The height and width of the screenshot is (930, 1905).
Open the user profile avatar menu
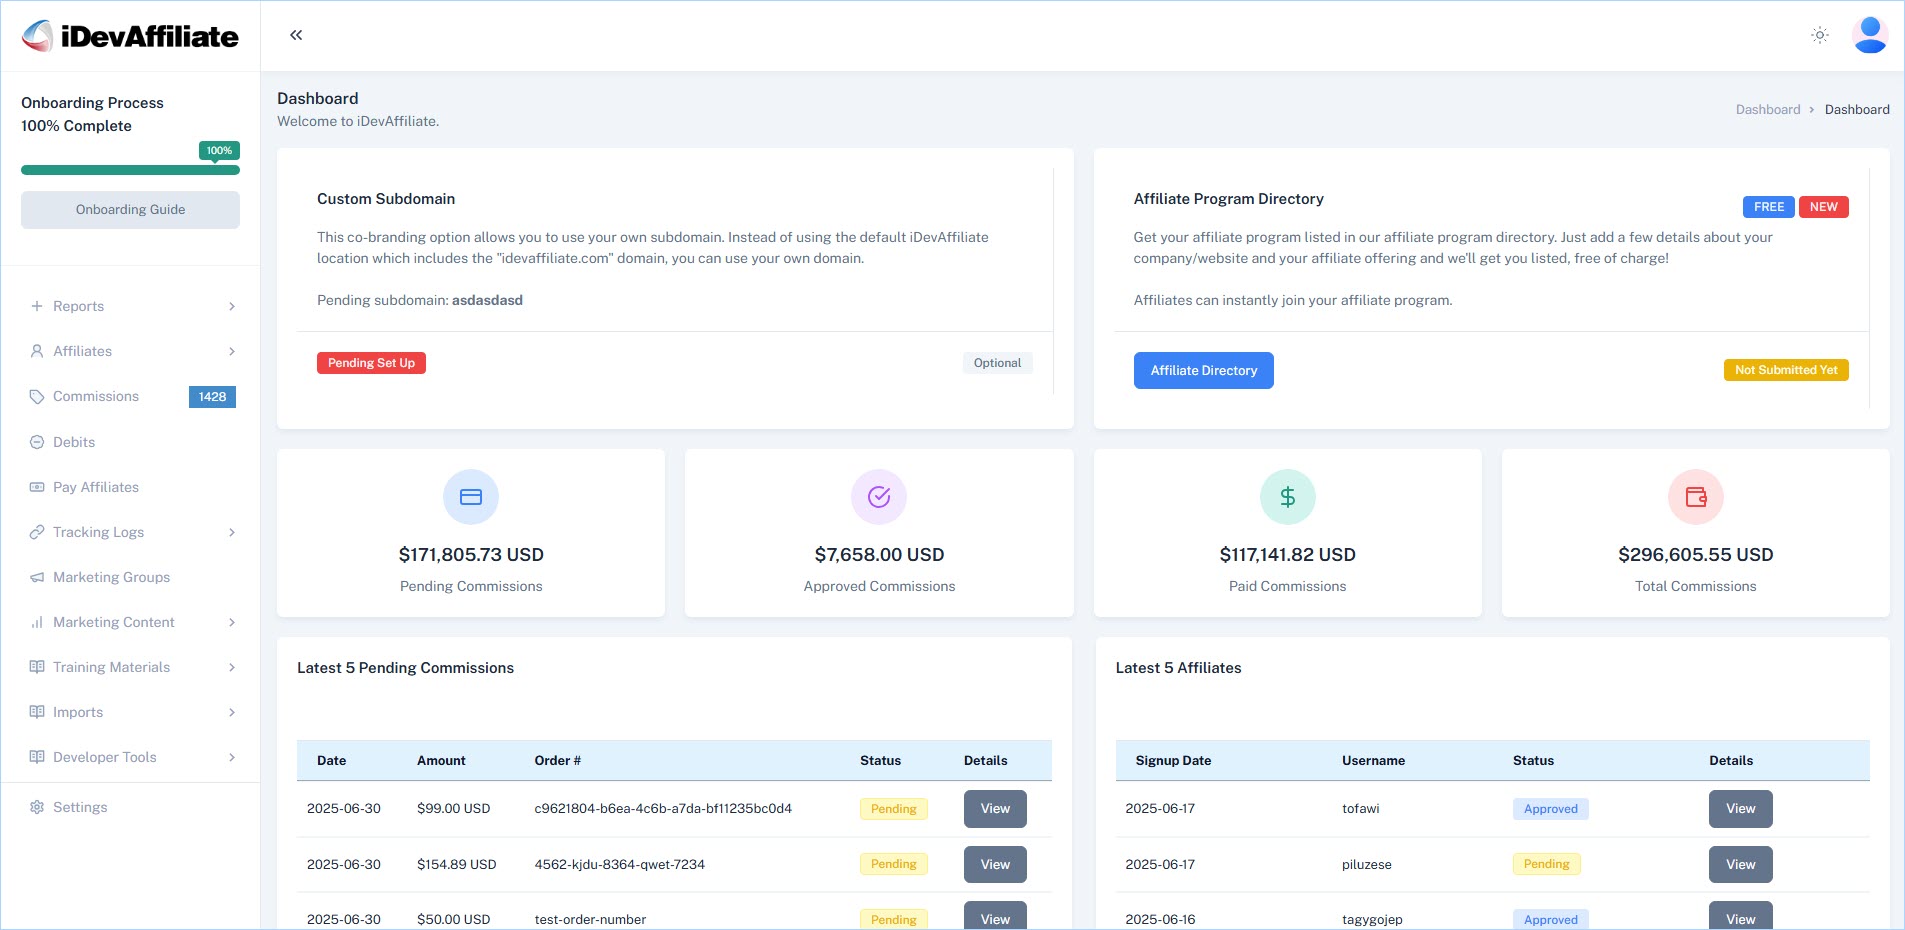(1870, 35)
